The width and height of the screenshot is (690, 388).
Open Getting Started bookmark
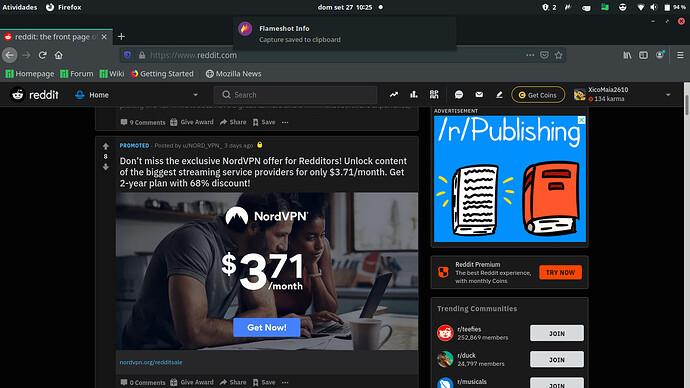coord(162,73)
